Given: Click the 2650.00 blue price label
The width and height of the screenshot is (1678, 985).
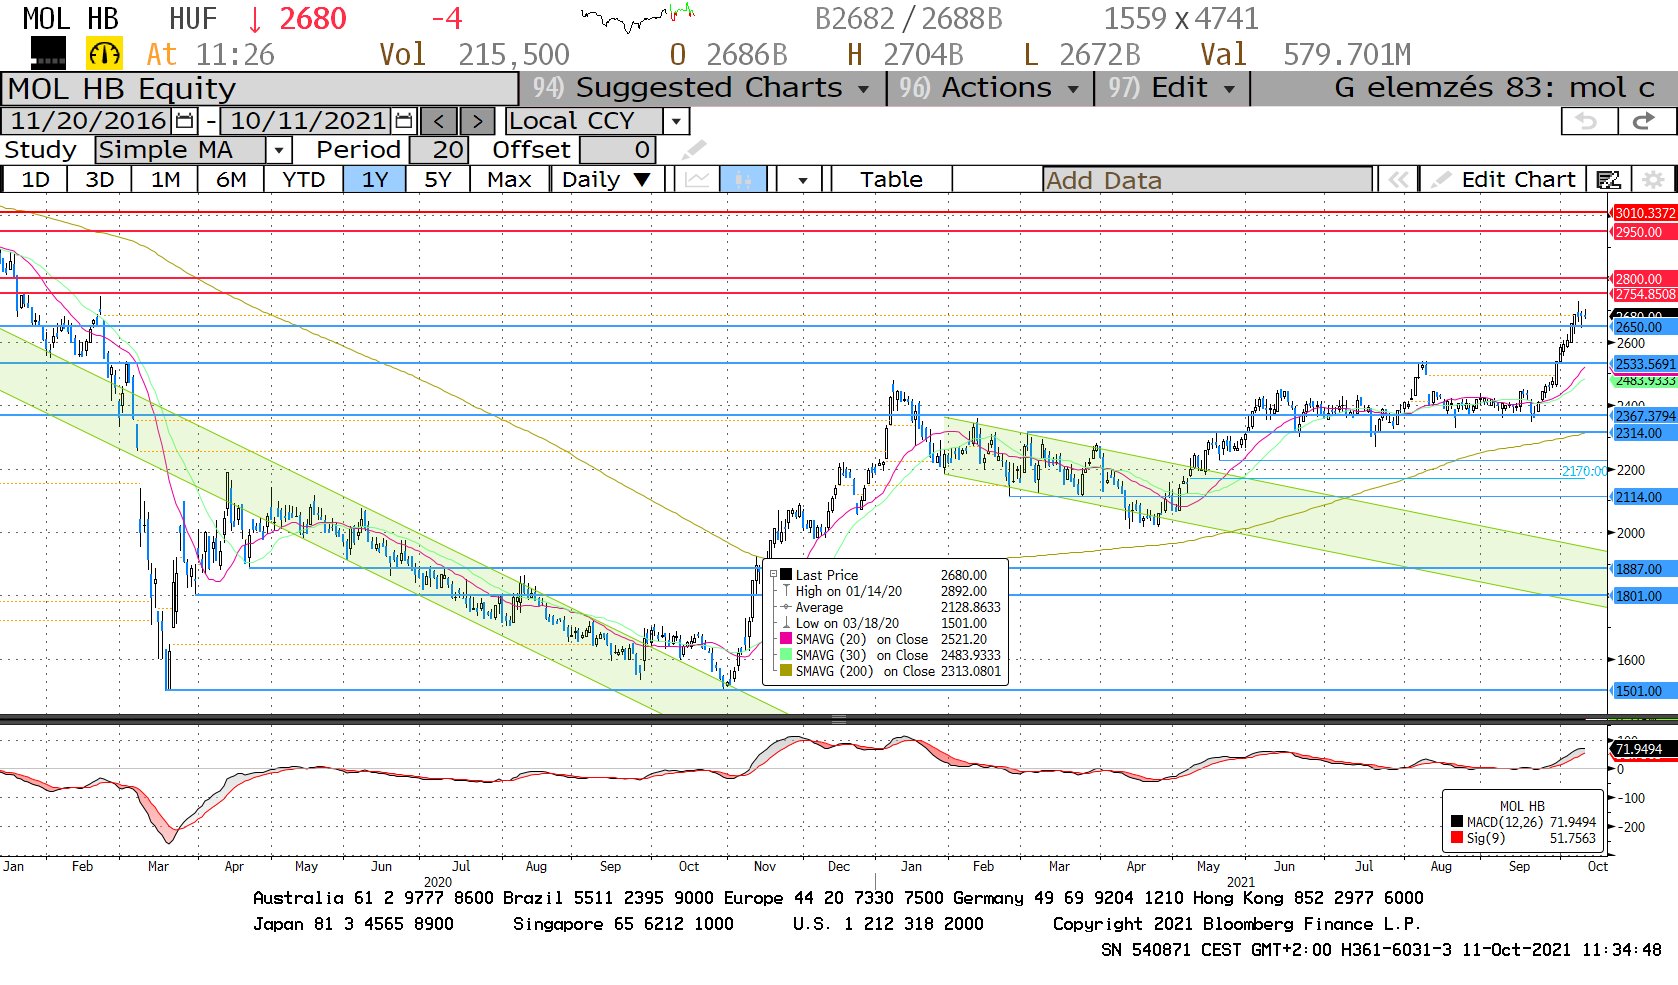Looking at the screenshot, I should pyautogui.click(x=1644, y=327).
